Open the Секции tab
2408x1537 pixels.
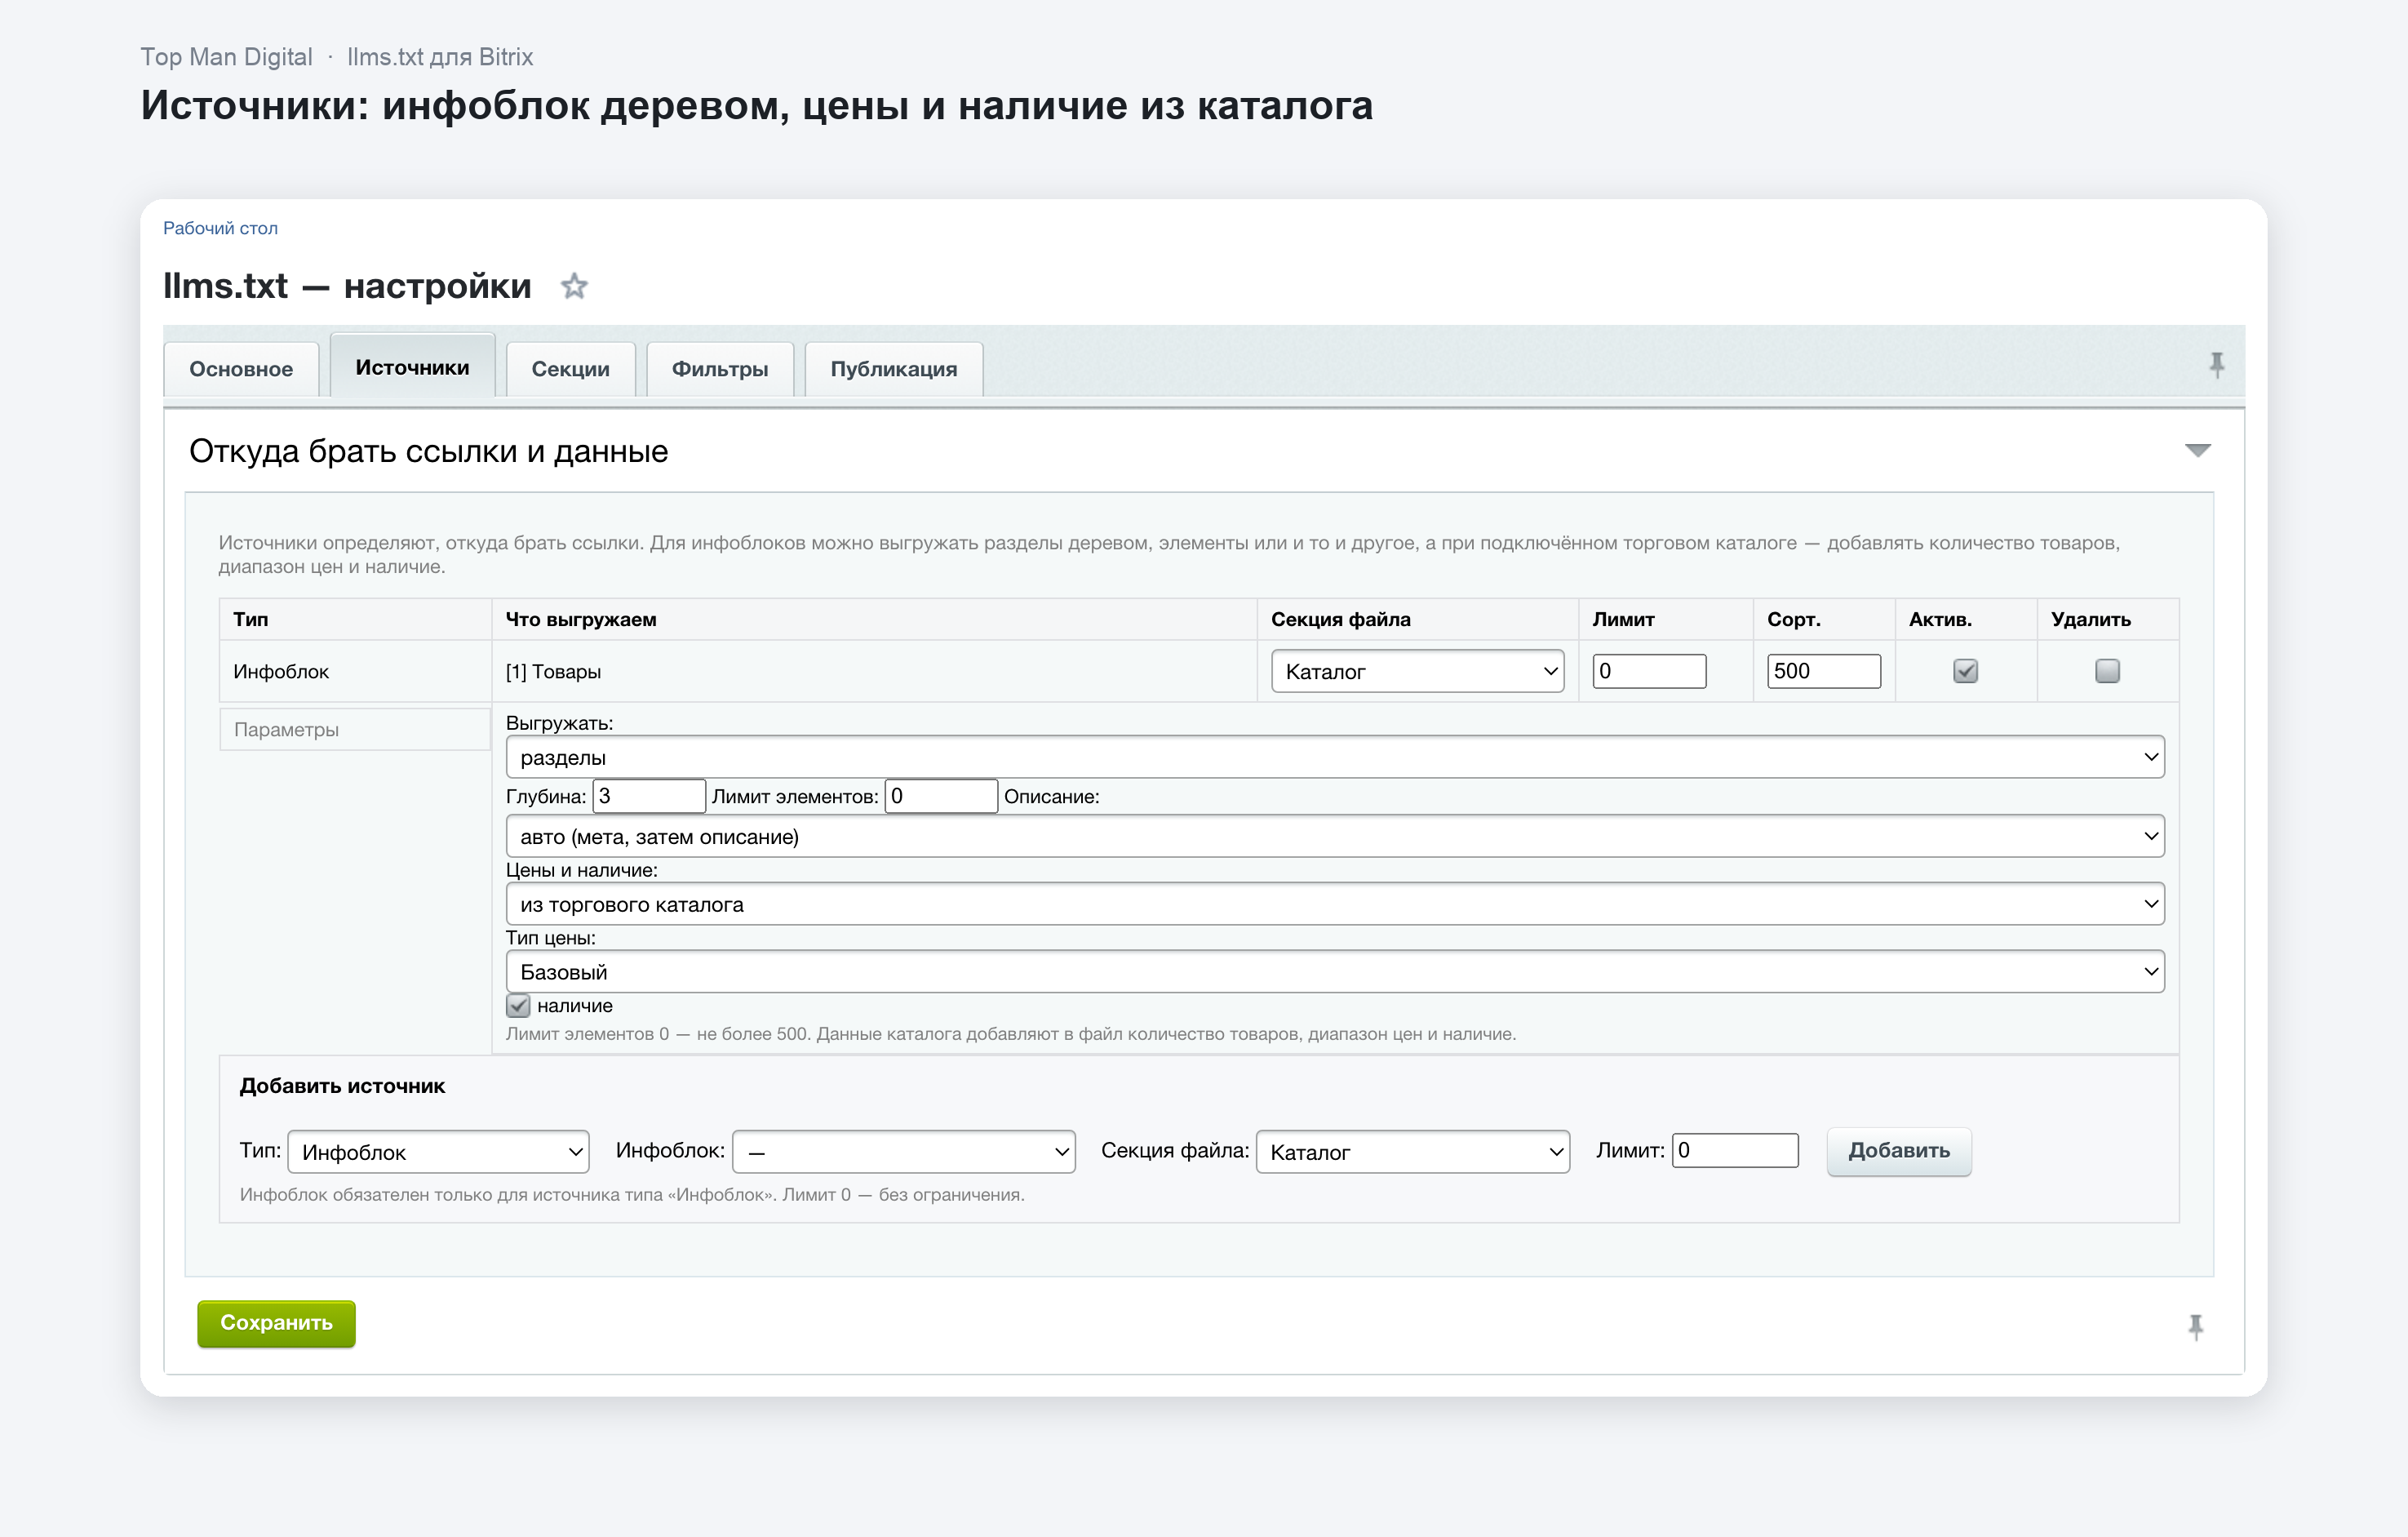(x=570, y=369)
